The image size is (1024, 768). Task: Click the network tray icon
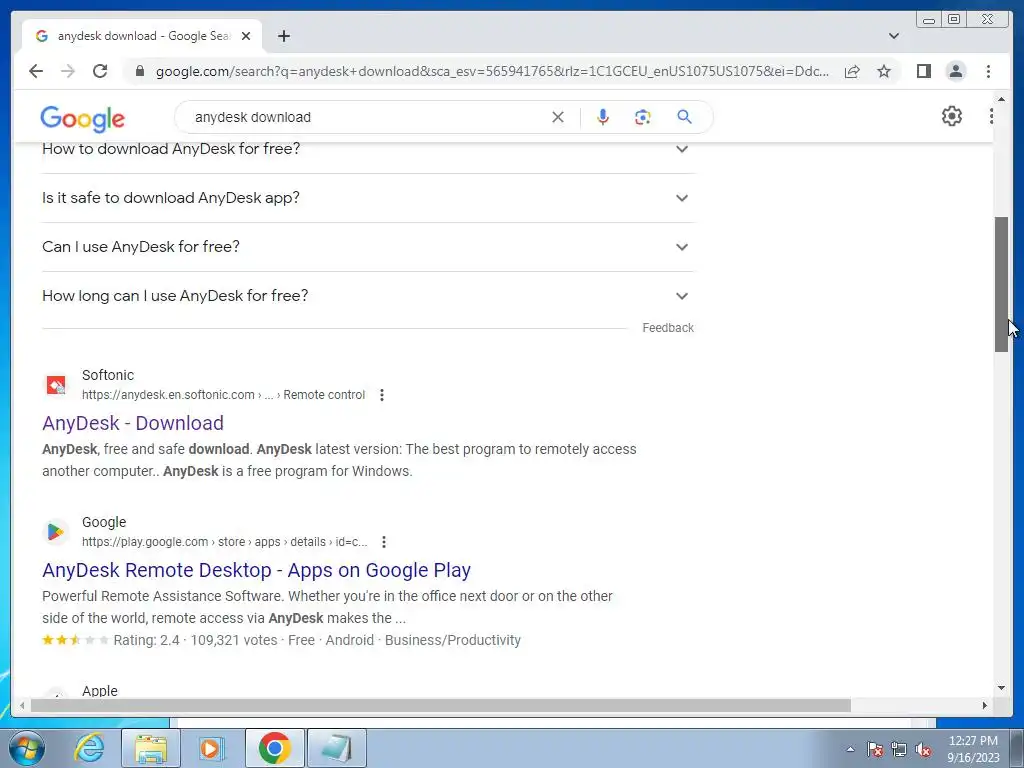[x=899, y=749]
